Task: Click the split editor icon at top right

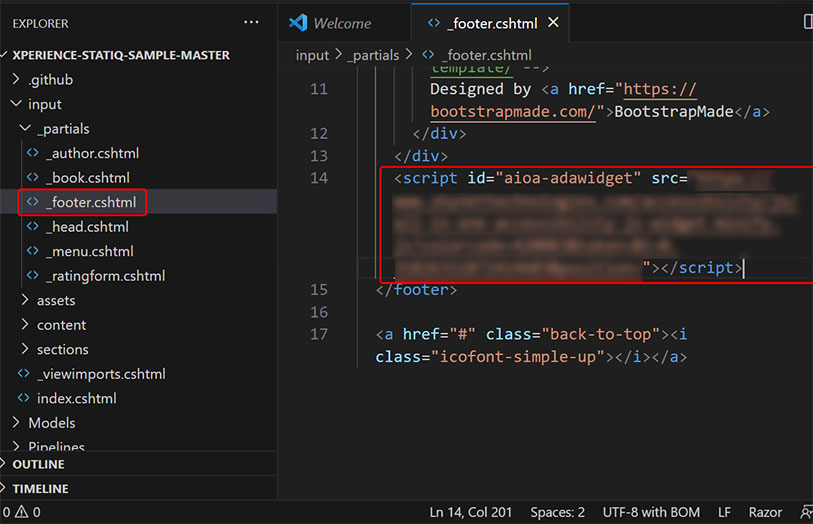Action: 807,22
